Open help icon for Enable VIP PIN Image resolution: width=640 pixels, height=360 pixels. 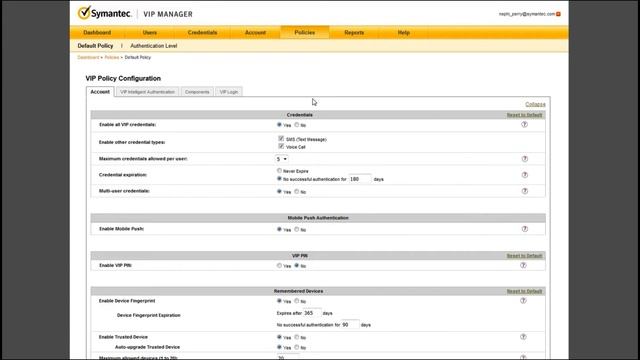pyautogui.click(x=523, y=265)
